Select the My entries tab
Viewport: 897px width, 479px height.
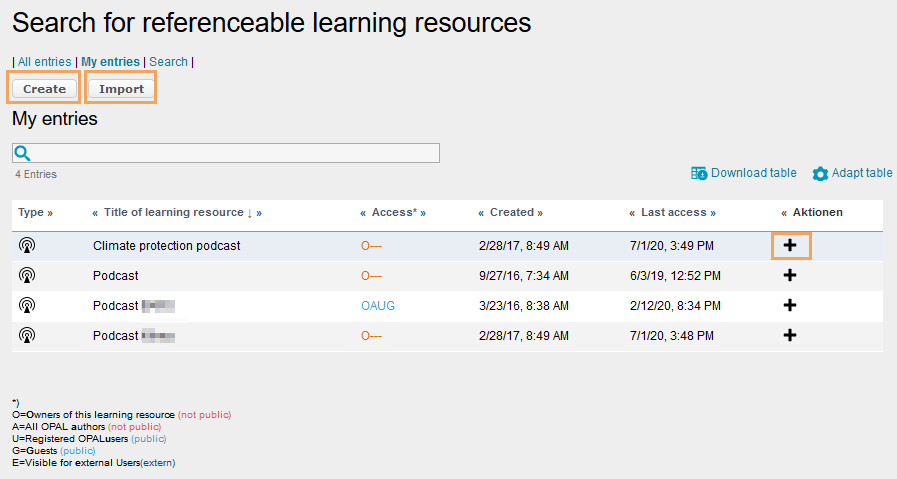110,62
